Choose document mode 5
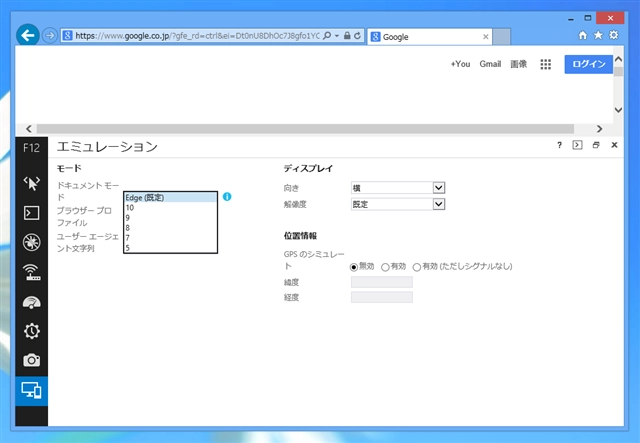 [x=170, y=248]
